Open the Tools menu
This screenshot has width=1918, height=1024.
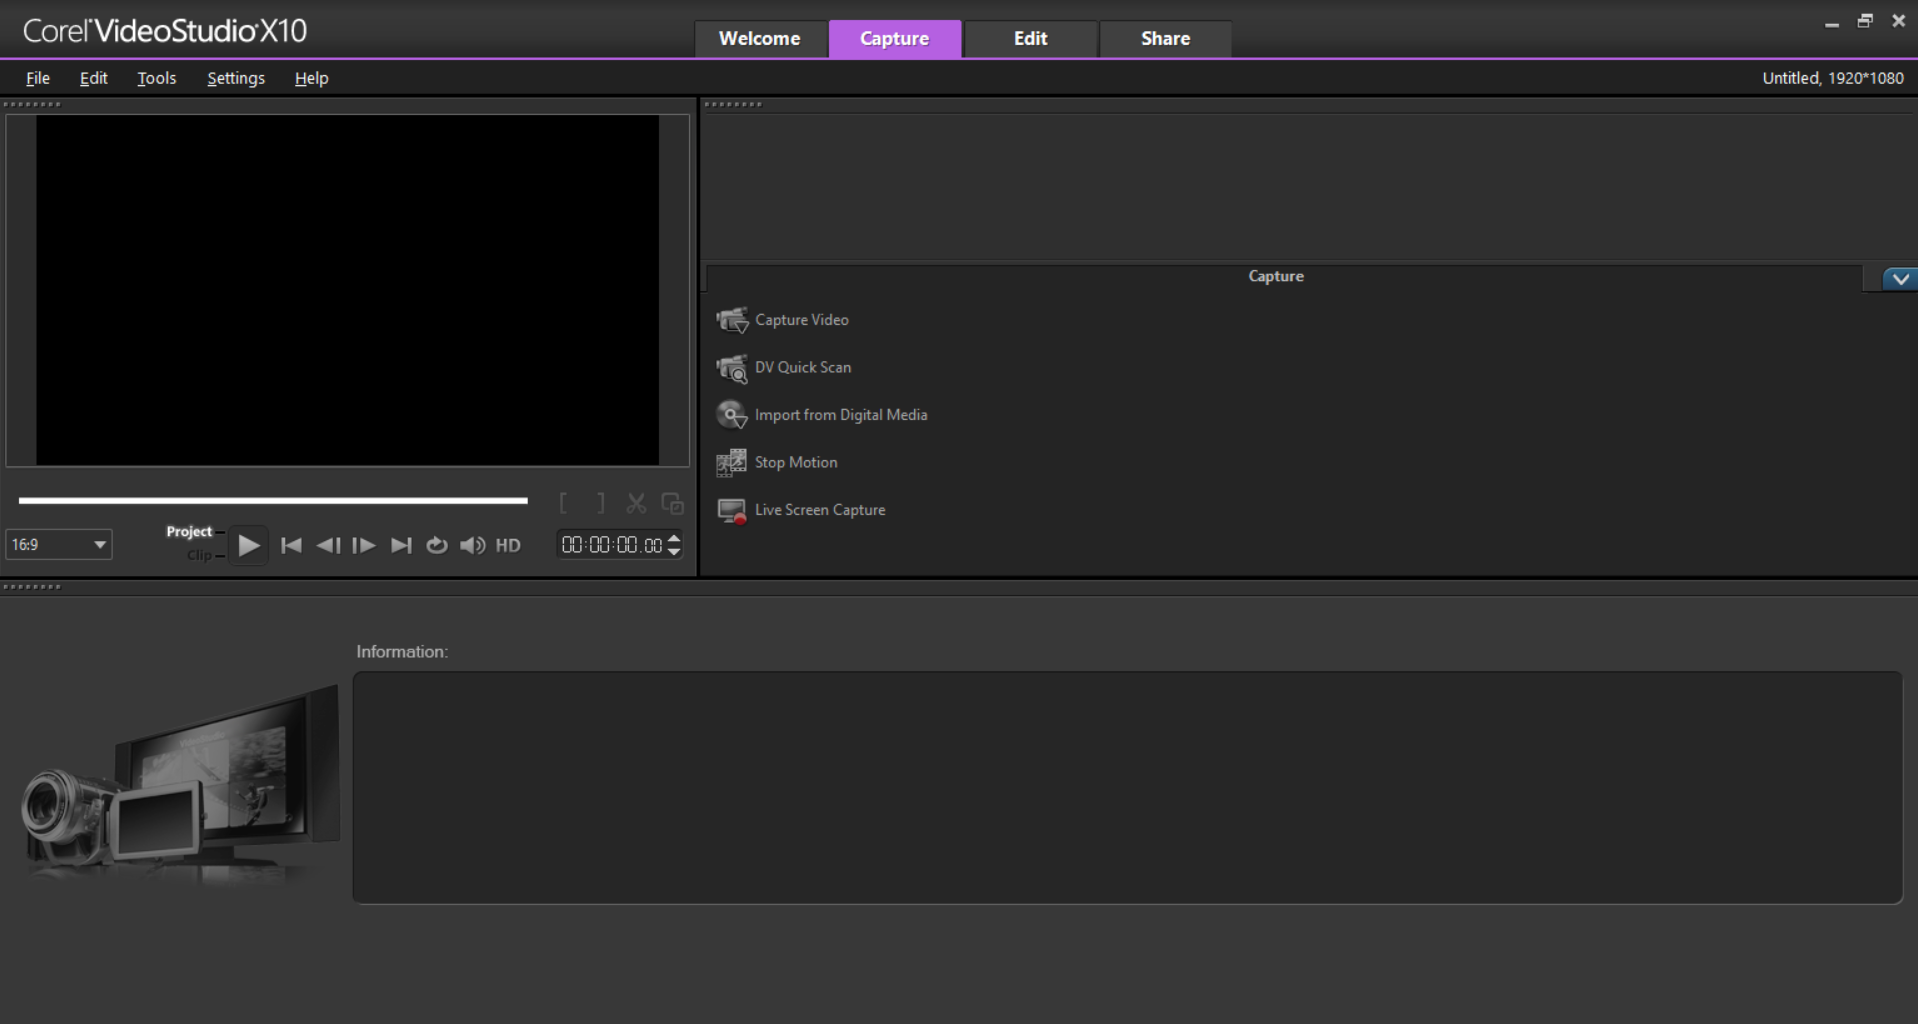[x=157, y=78]
